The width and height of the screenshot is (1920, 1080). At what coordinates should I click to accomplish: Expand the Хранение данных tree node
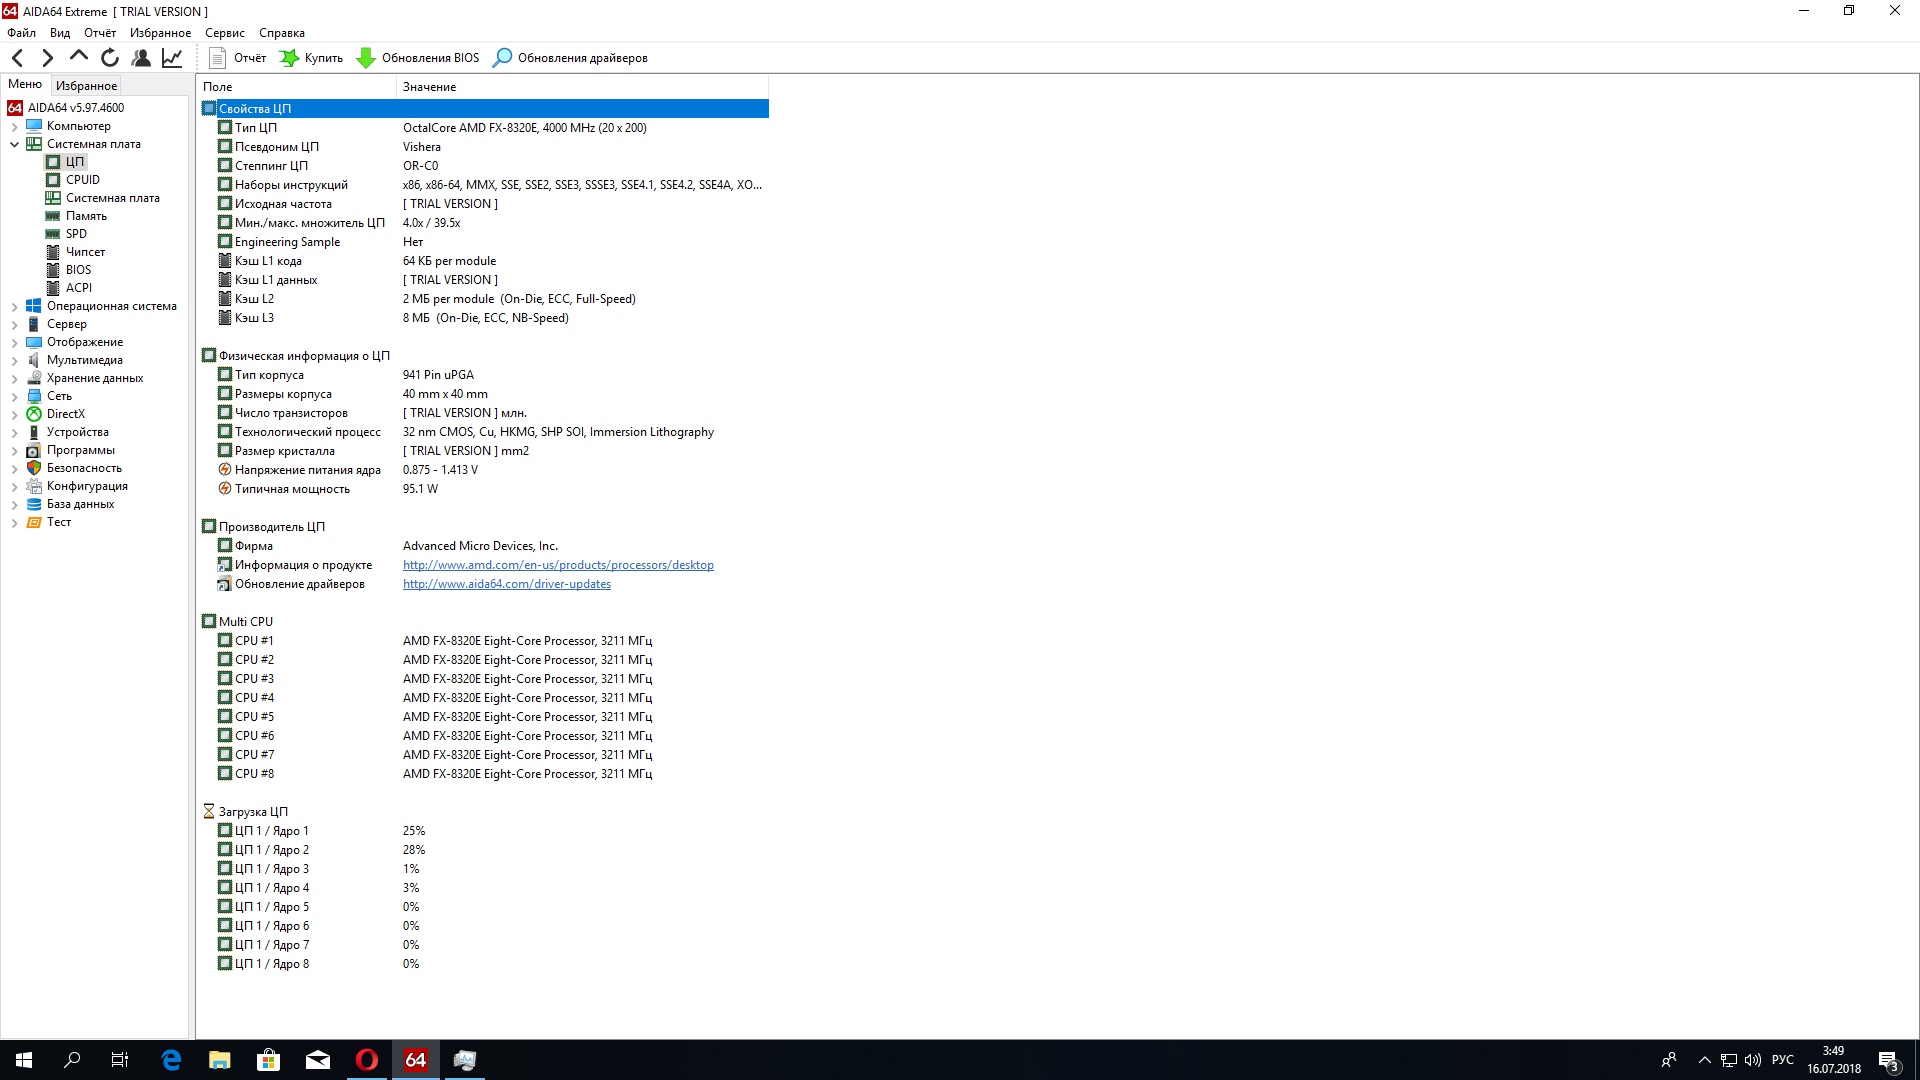[15, 379]
